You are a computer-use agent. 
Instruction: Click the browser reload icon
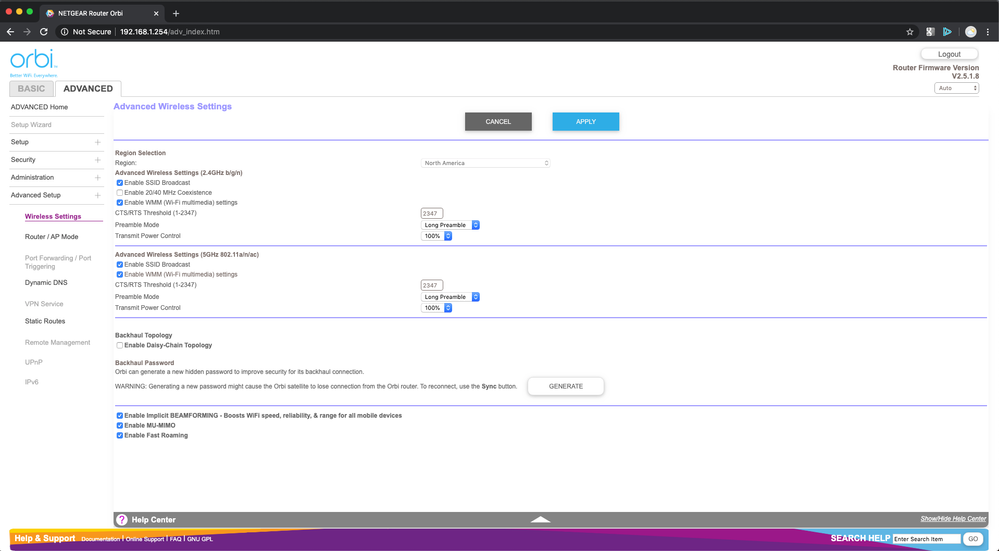(43, 32)
